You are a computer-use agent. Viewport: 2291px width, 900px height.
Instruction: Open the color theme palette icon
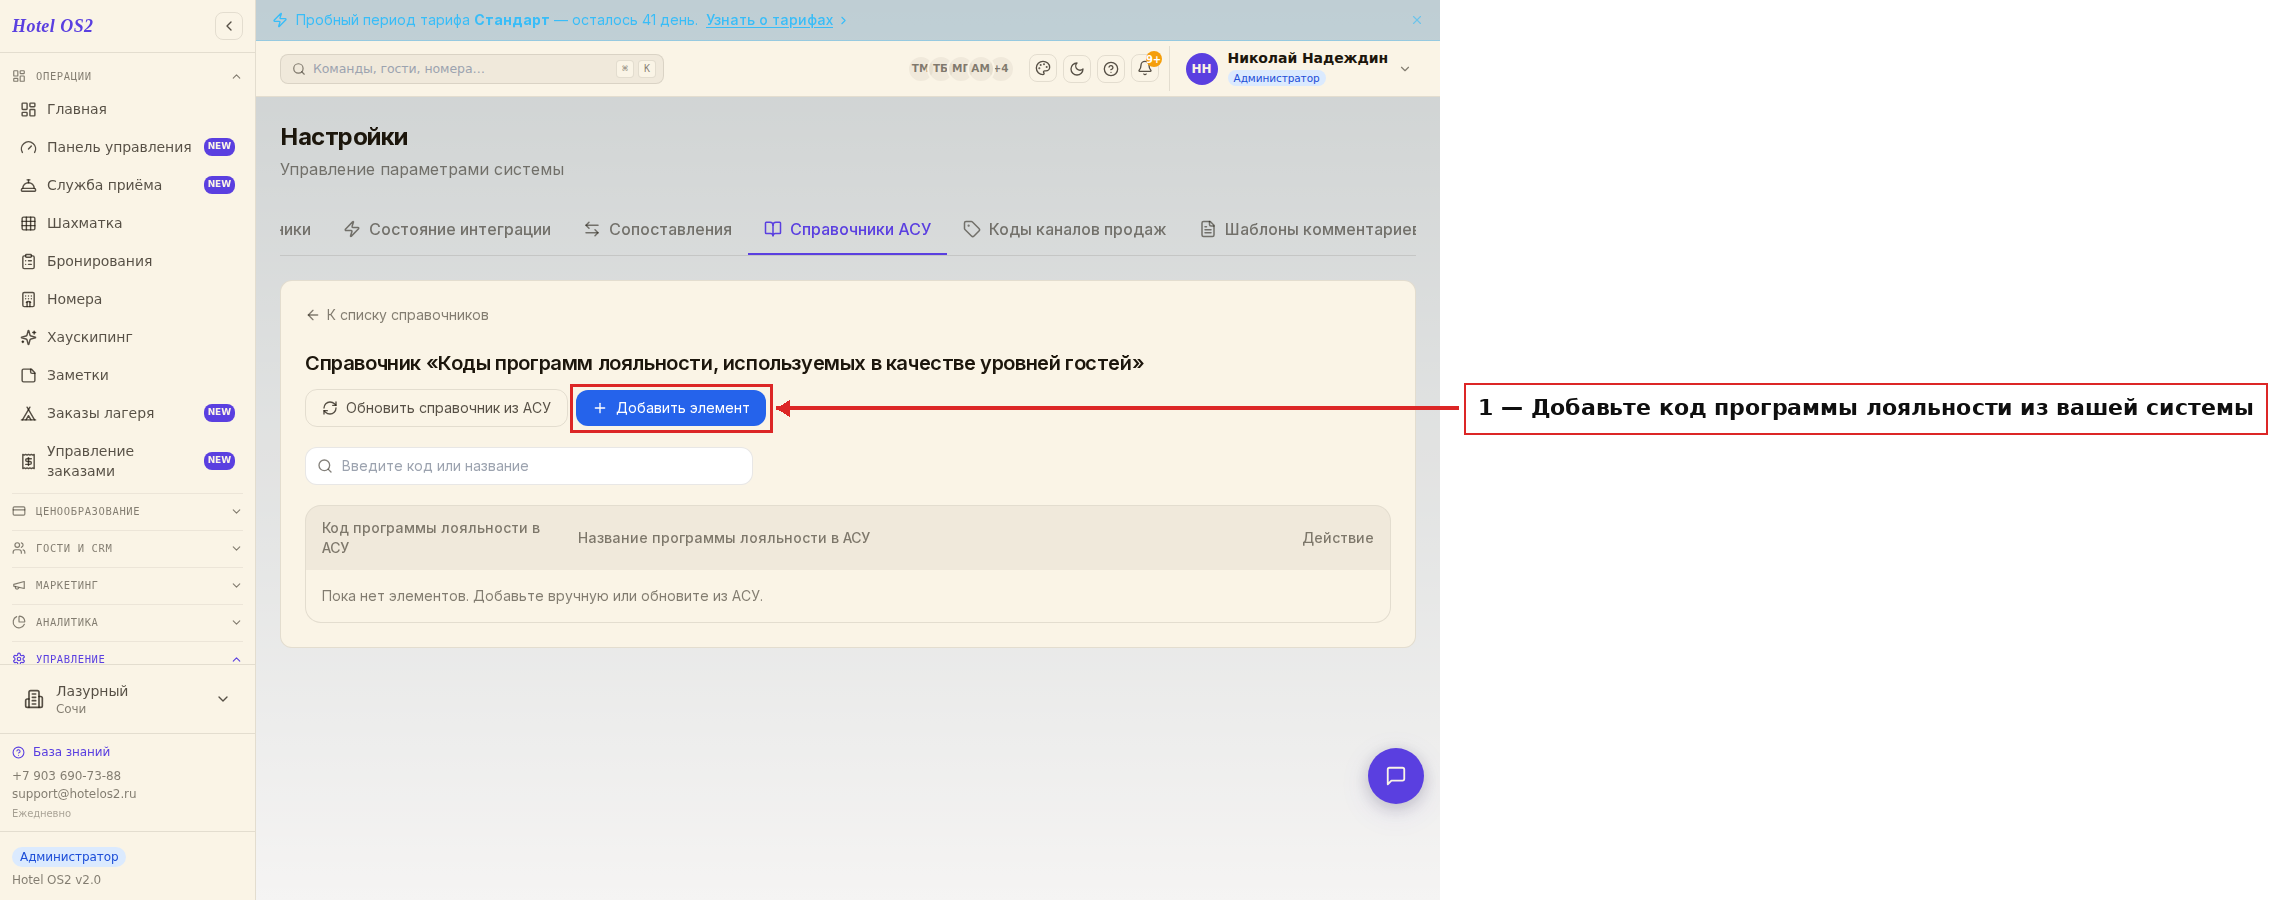point(1043,69)
